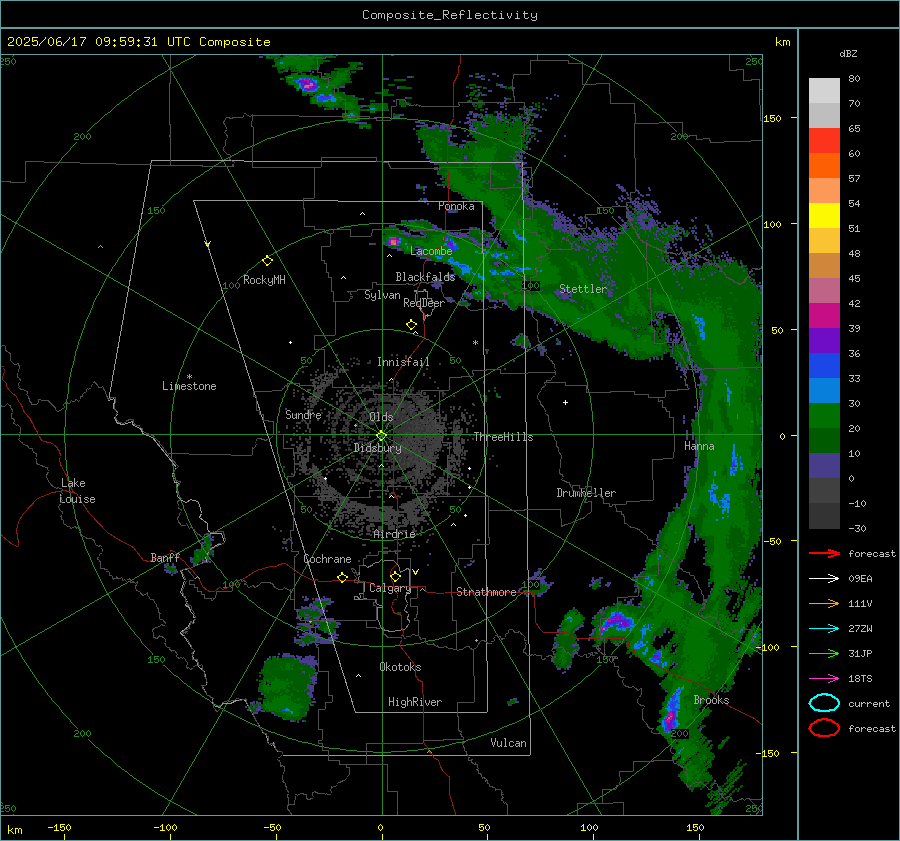Click the RedDeer city label
The image size is (900, 841).
click(424, 303)
